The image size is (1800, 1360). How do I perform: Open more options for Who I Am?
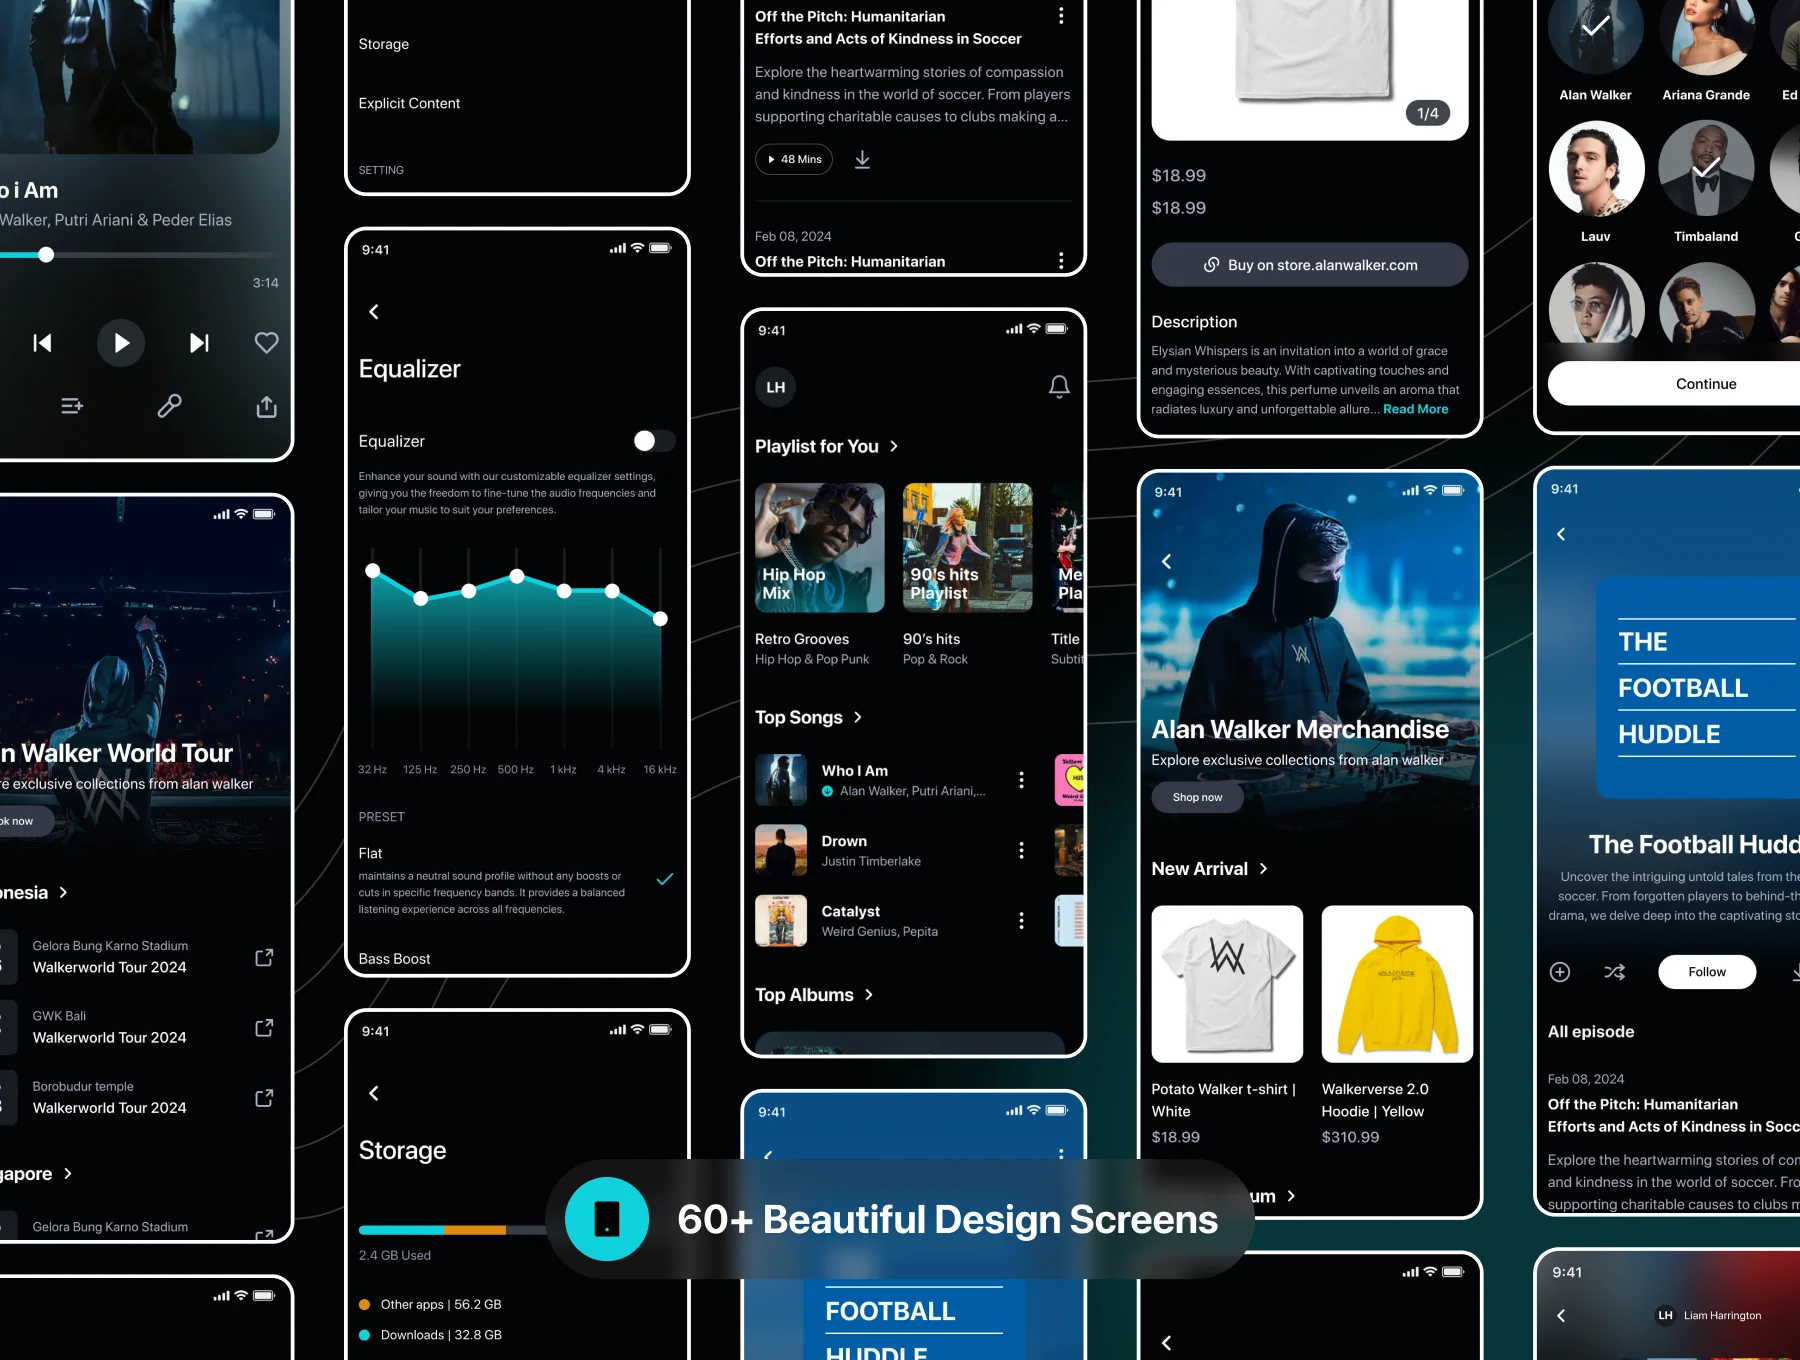(1021, 780)
